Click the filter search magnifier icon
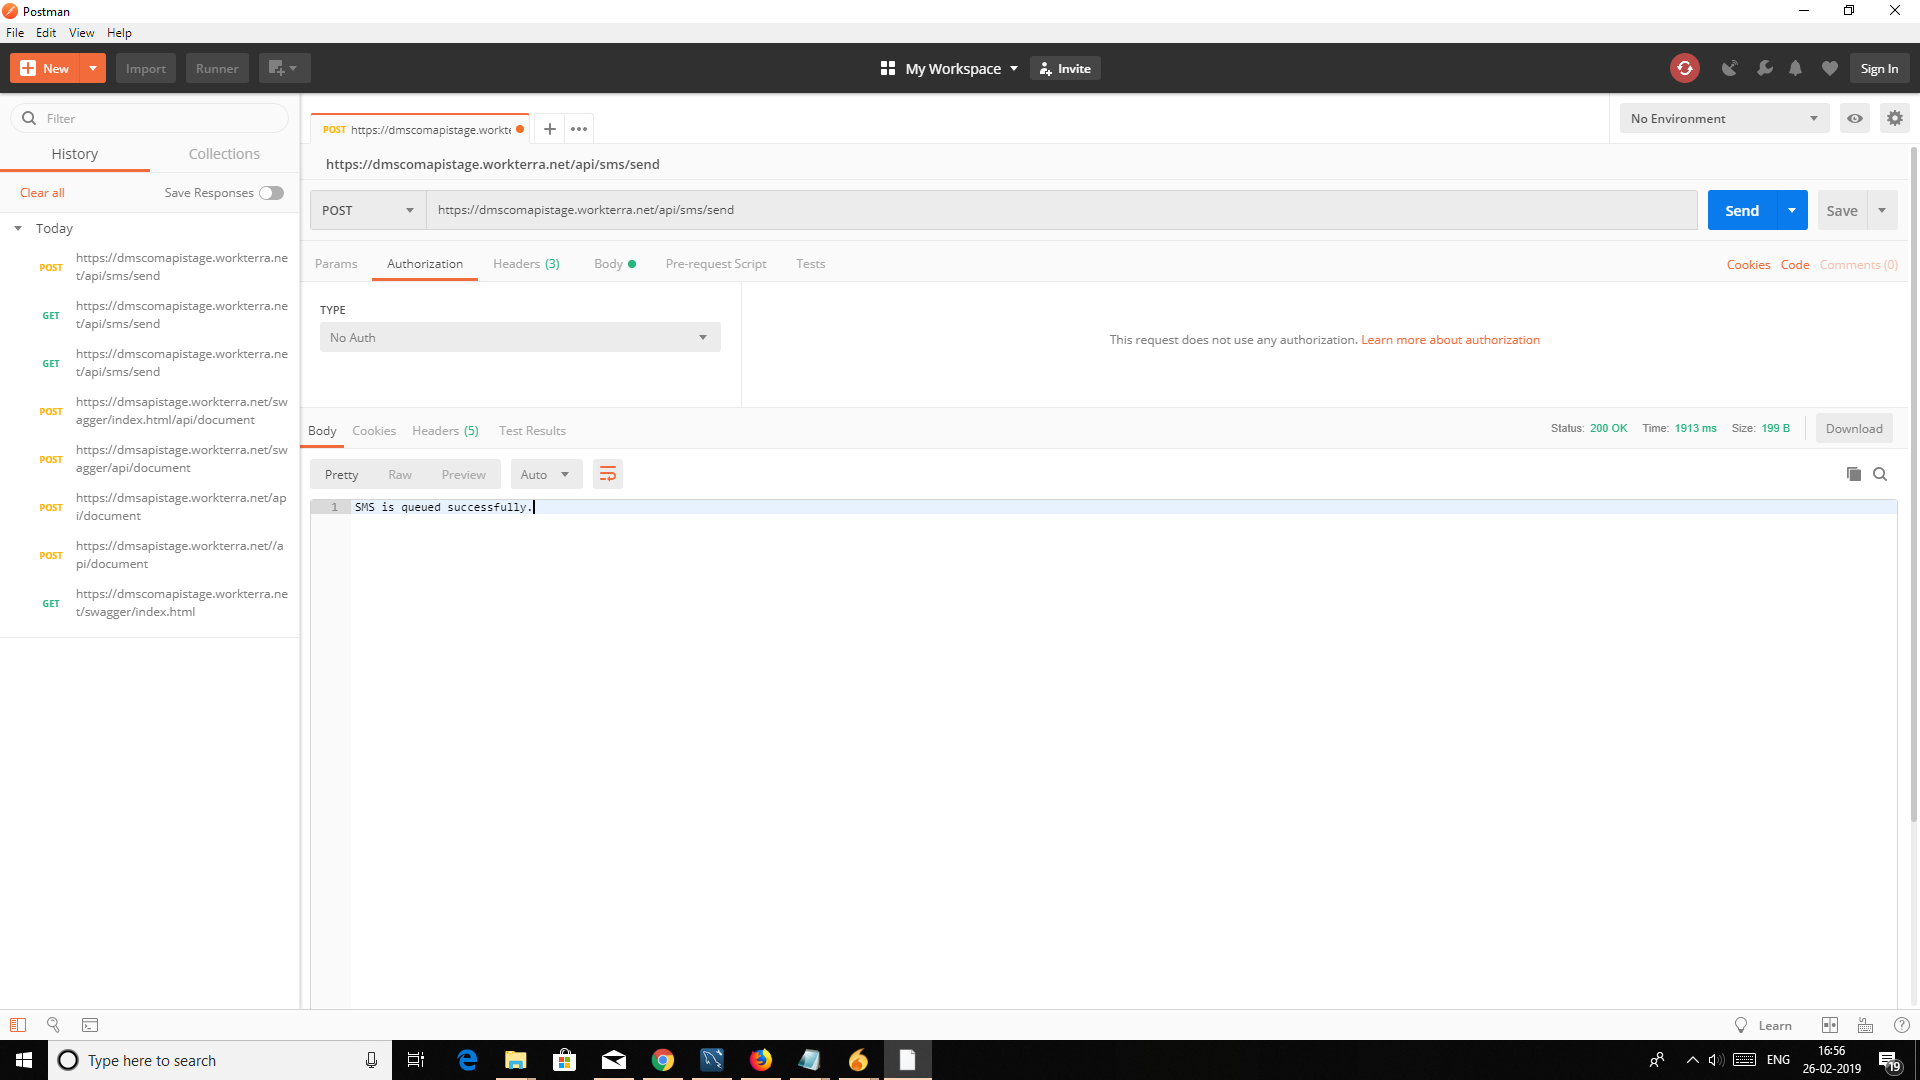 (x=29, y=118)
